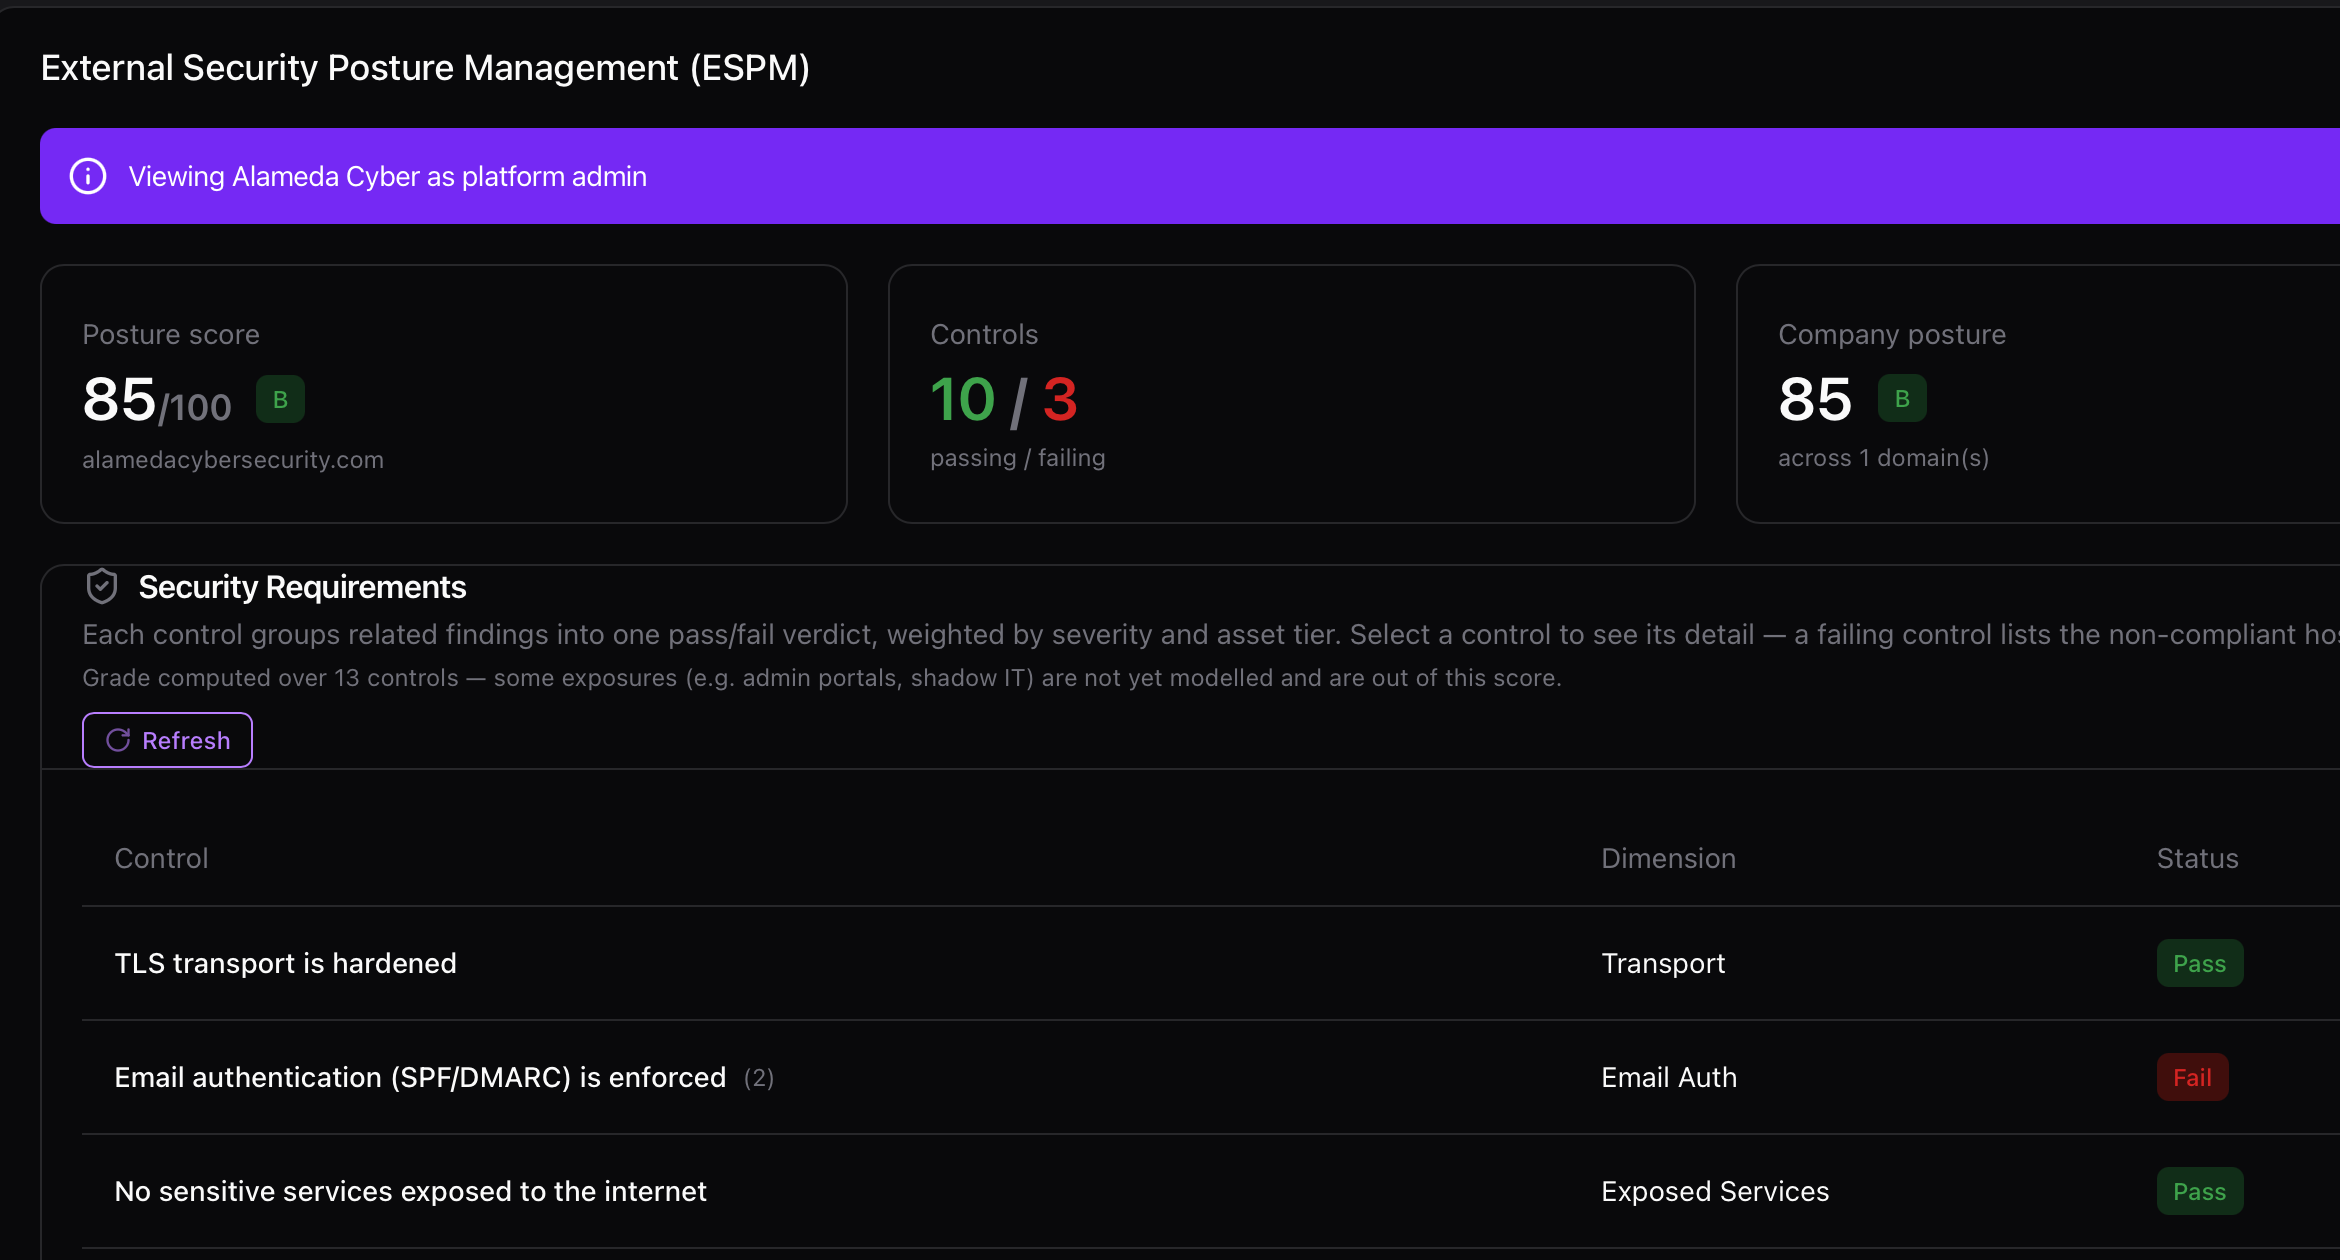2340x1260 pixels.
Task: Click the shield icon beside Security Requirements
Action: click(x=102, y=586)
